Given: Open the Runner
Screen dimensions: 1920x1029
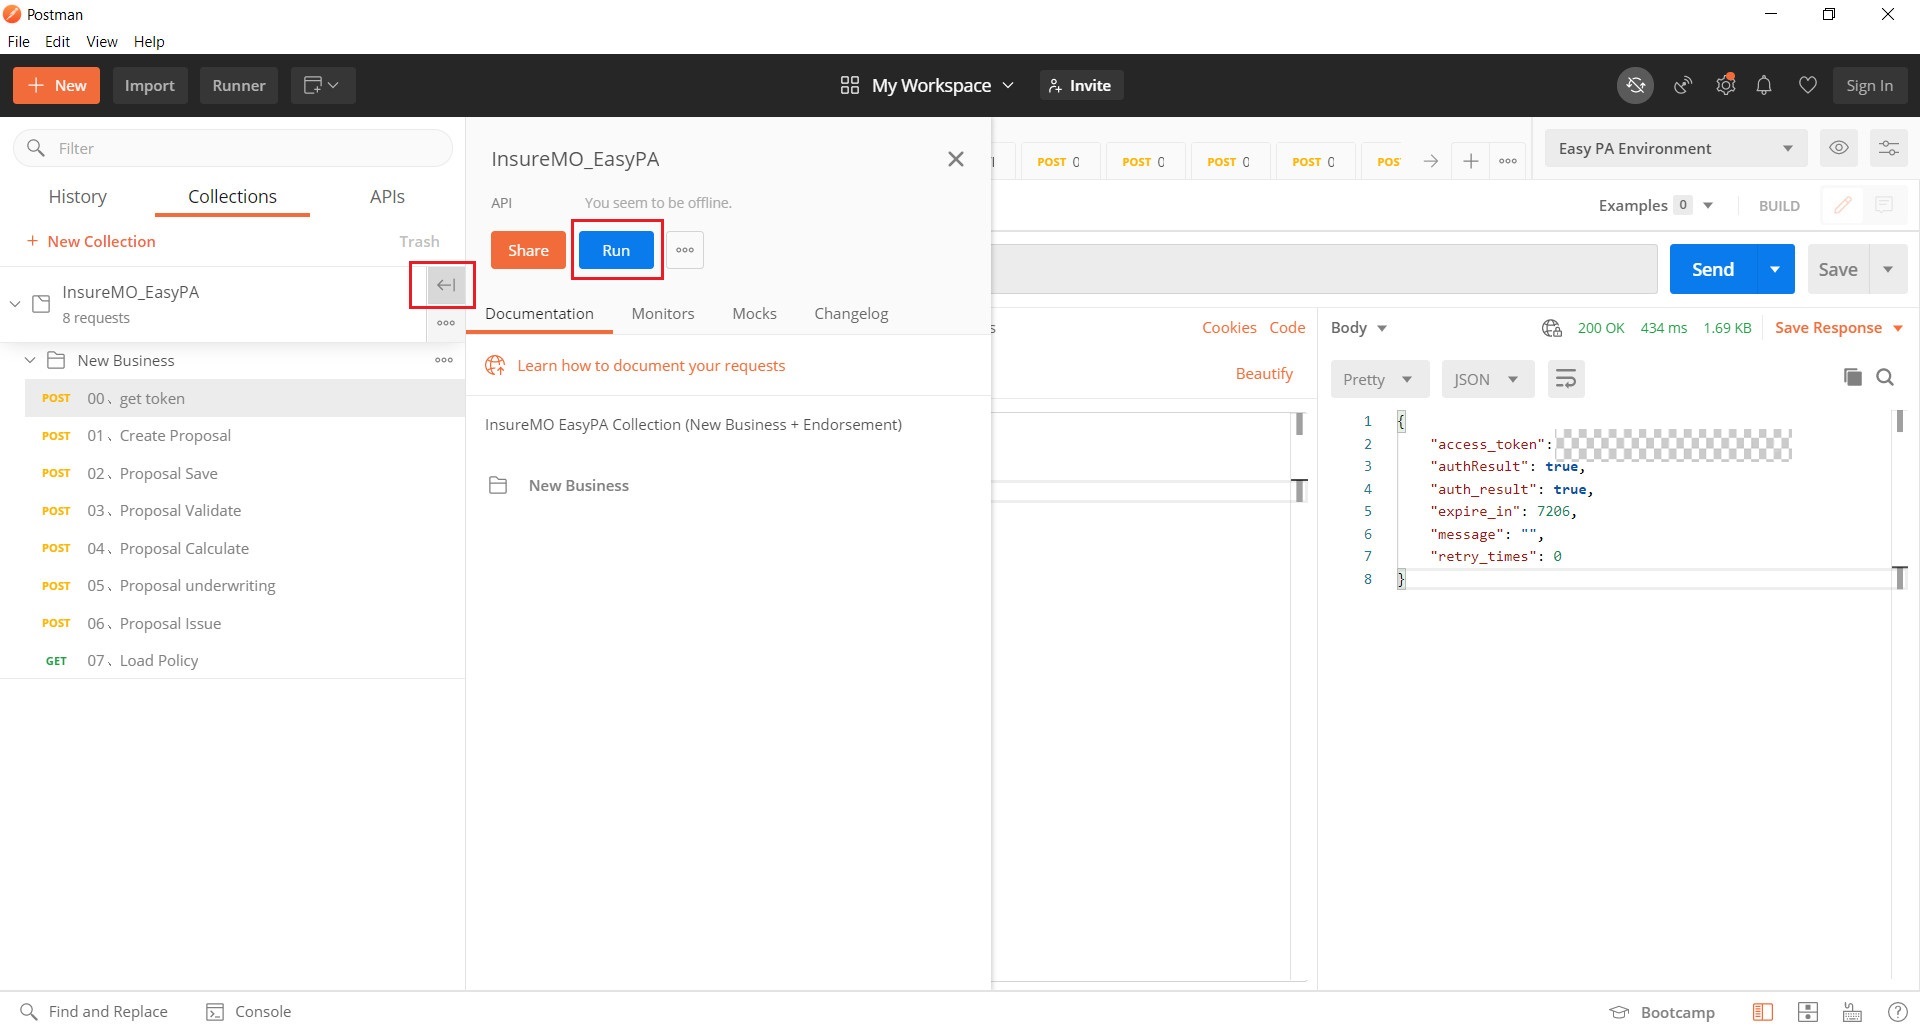Looking at the screenshot, I should [239, 86].
